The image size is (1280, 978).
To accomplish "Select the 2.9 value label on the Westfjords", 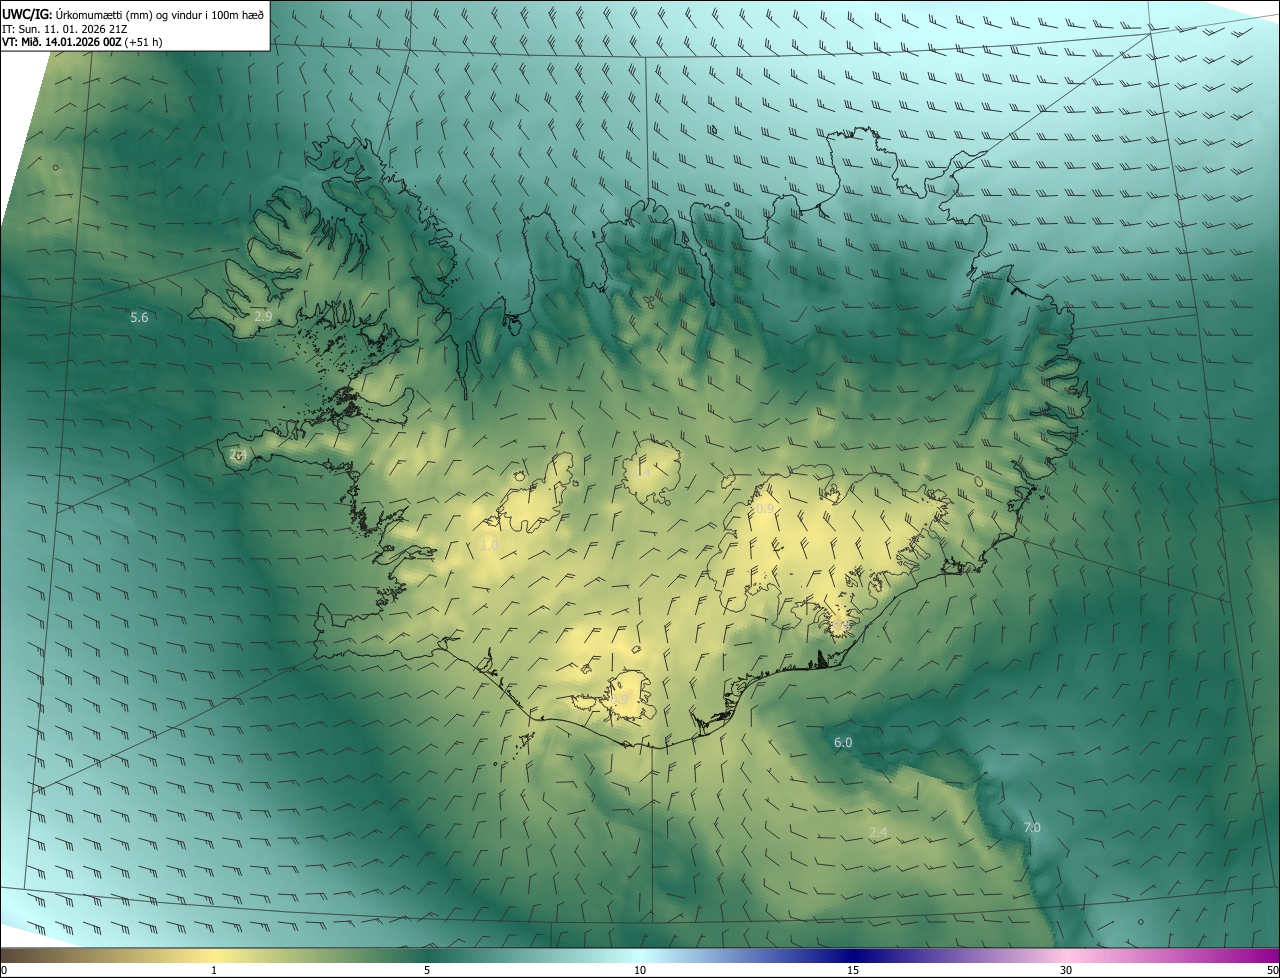I will pos(263,316).
